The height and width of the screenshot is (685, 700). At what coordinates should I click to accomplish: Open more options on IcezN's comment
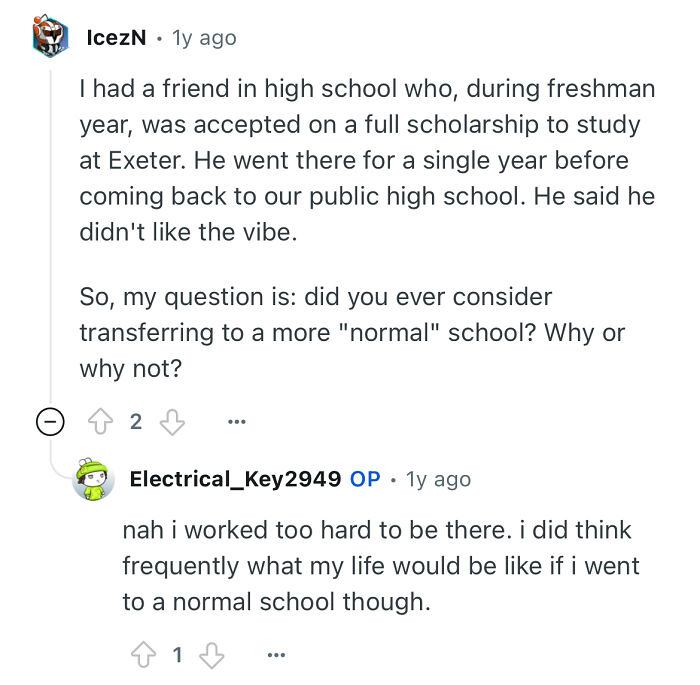coord(236,422)
